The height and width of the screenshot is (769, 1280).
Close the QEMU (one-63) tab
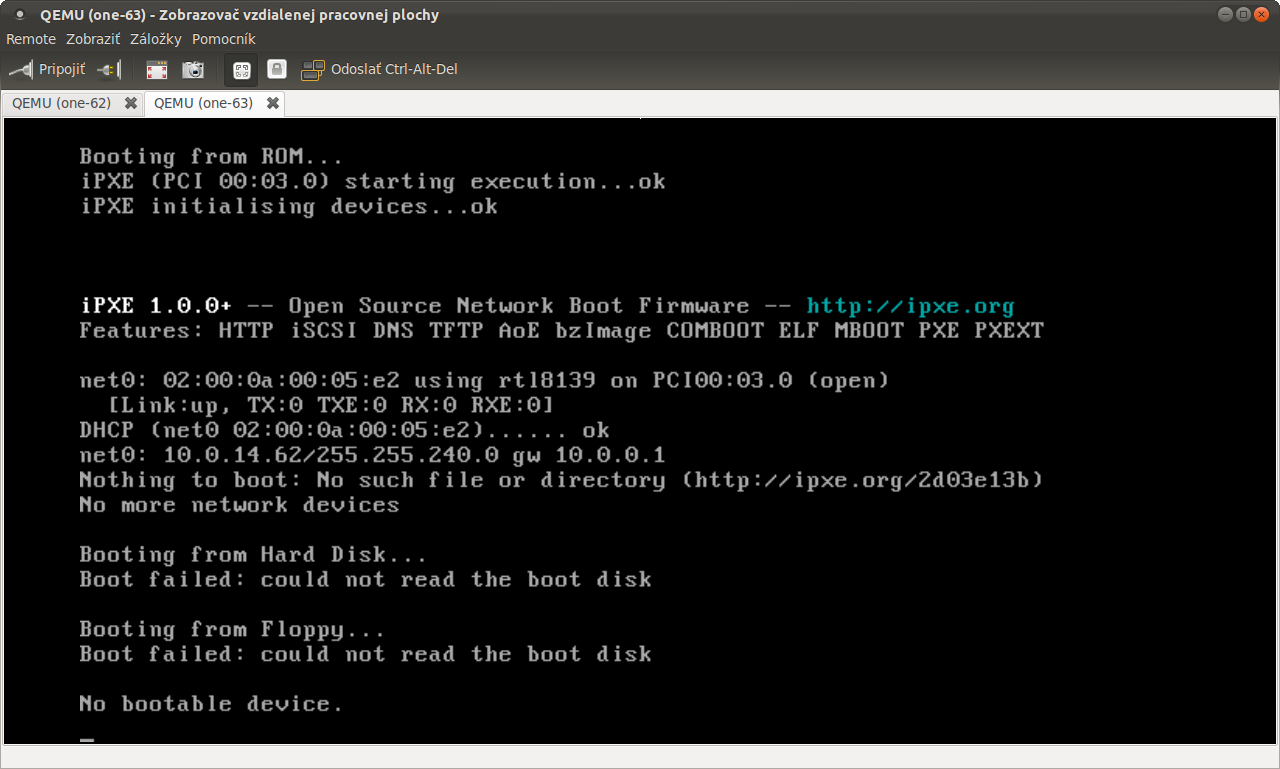[272, 103]
